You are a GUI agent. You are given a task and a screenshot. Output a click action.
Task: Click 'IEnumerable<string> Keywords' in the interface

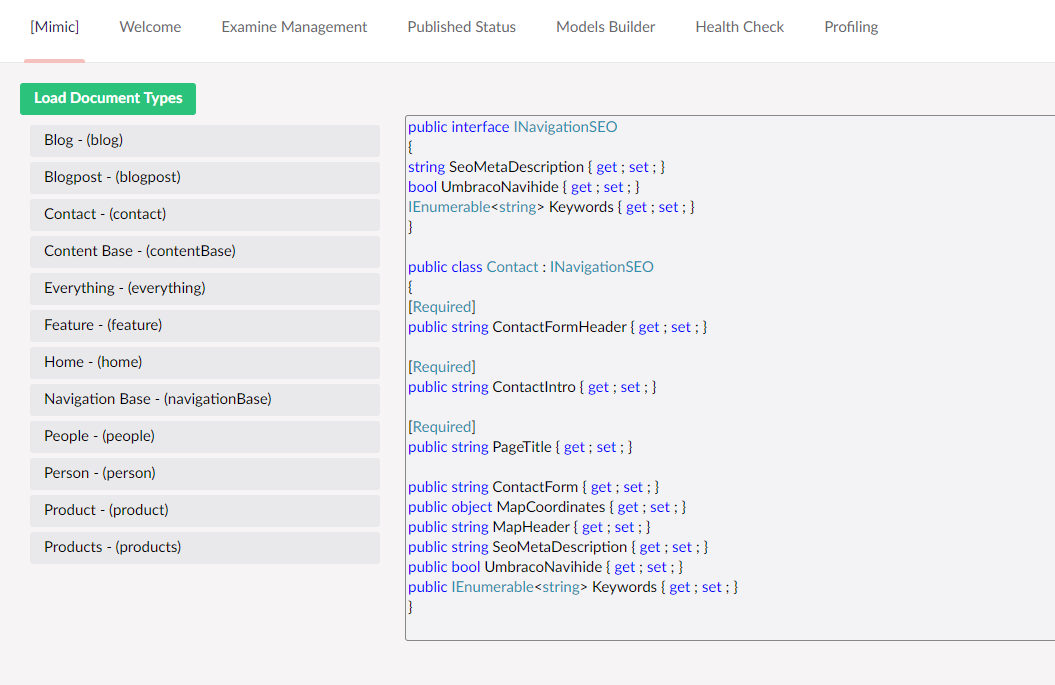point(551,207)
